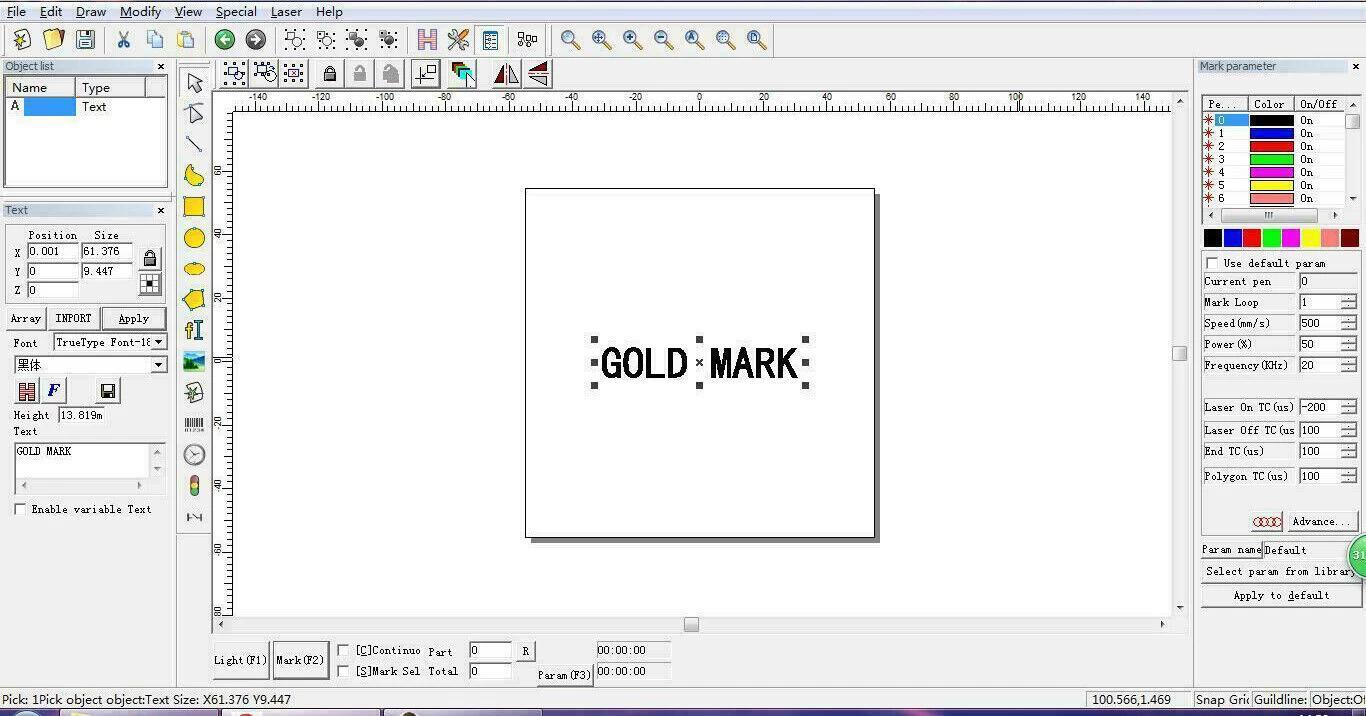Open the TrueType Font type dropdown

[x=158, y=342]
